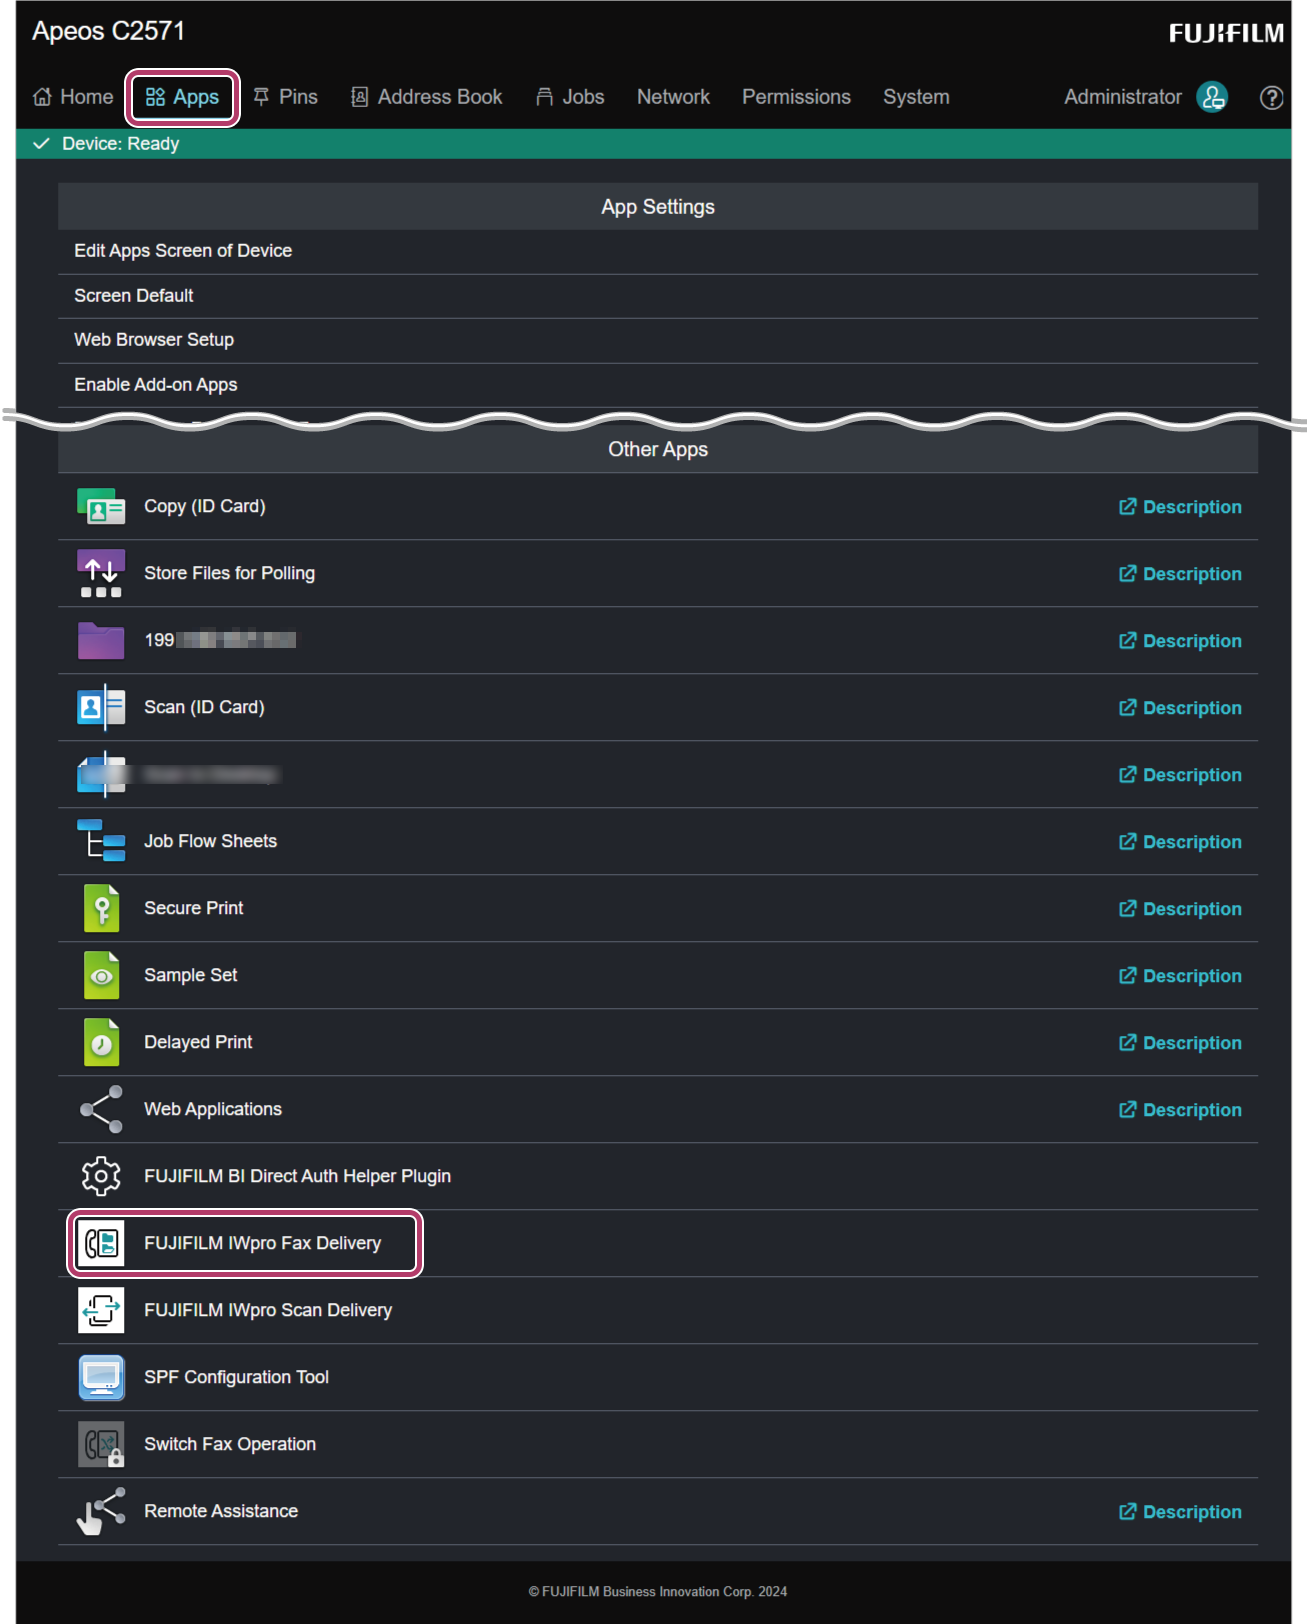The image size is (1307, 1624).
Task: Click the Administrator user label
Action: click(x=1122, y=97)
